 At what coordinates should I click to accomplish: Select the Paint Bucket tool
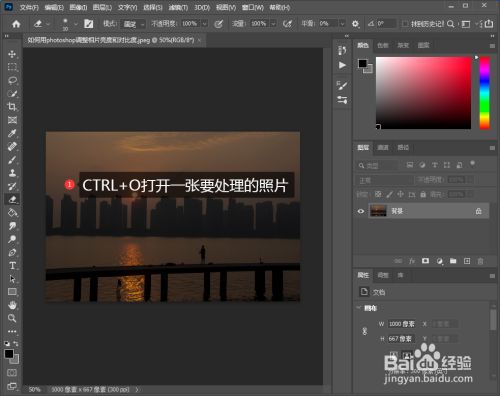pos(12,212)
